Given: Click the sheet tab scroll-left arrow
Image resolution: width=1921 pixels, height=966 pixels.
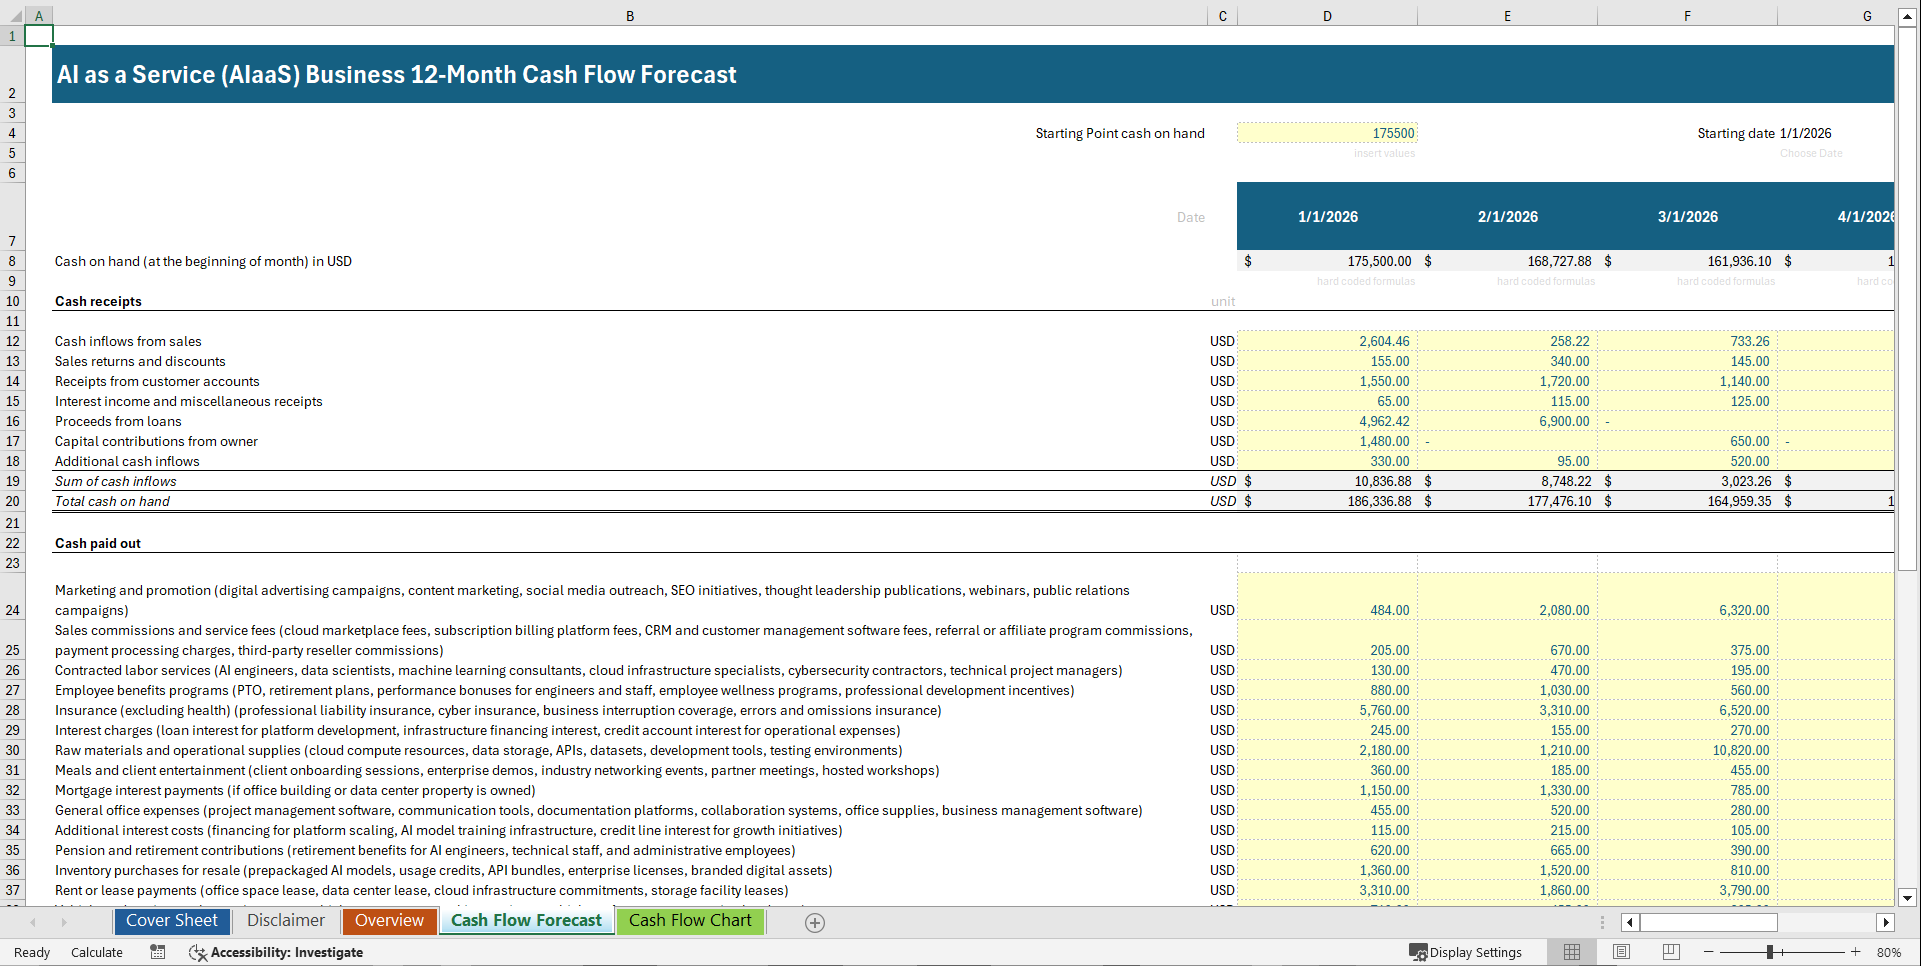Looking at the screenshot, I should coord(31,922).
